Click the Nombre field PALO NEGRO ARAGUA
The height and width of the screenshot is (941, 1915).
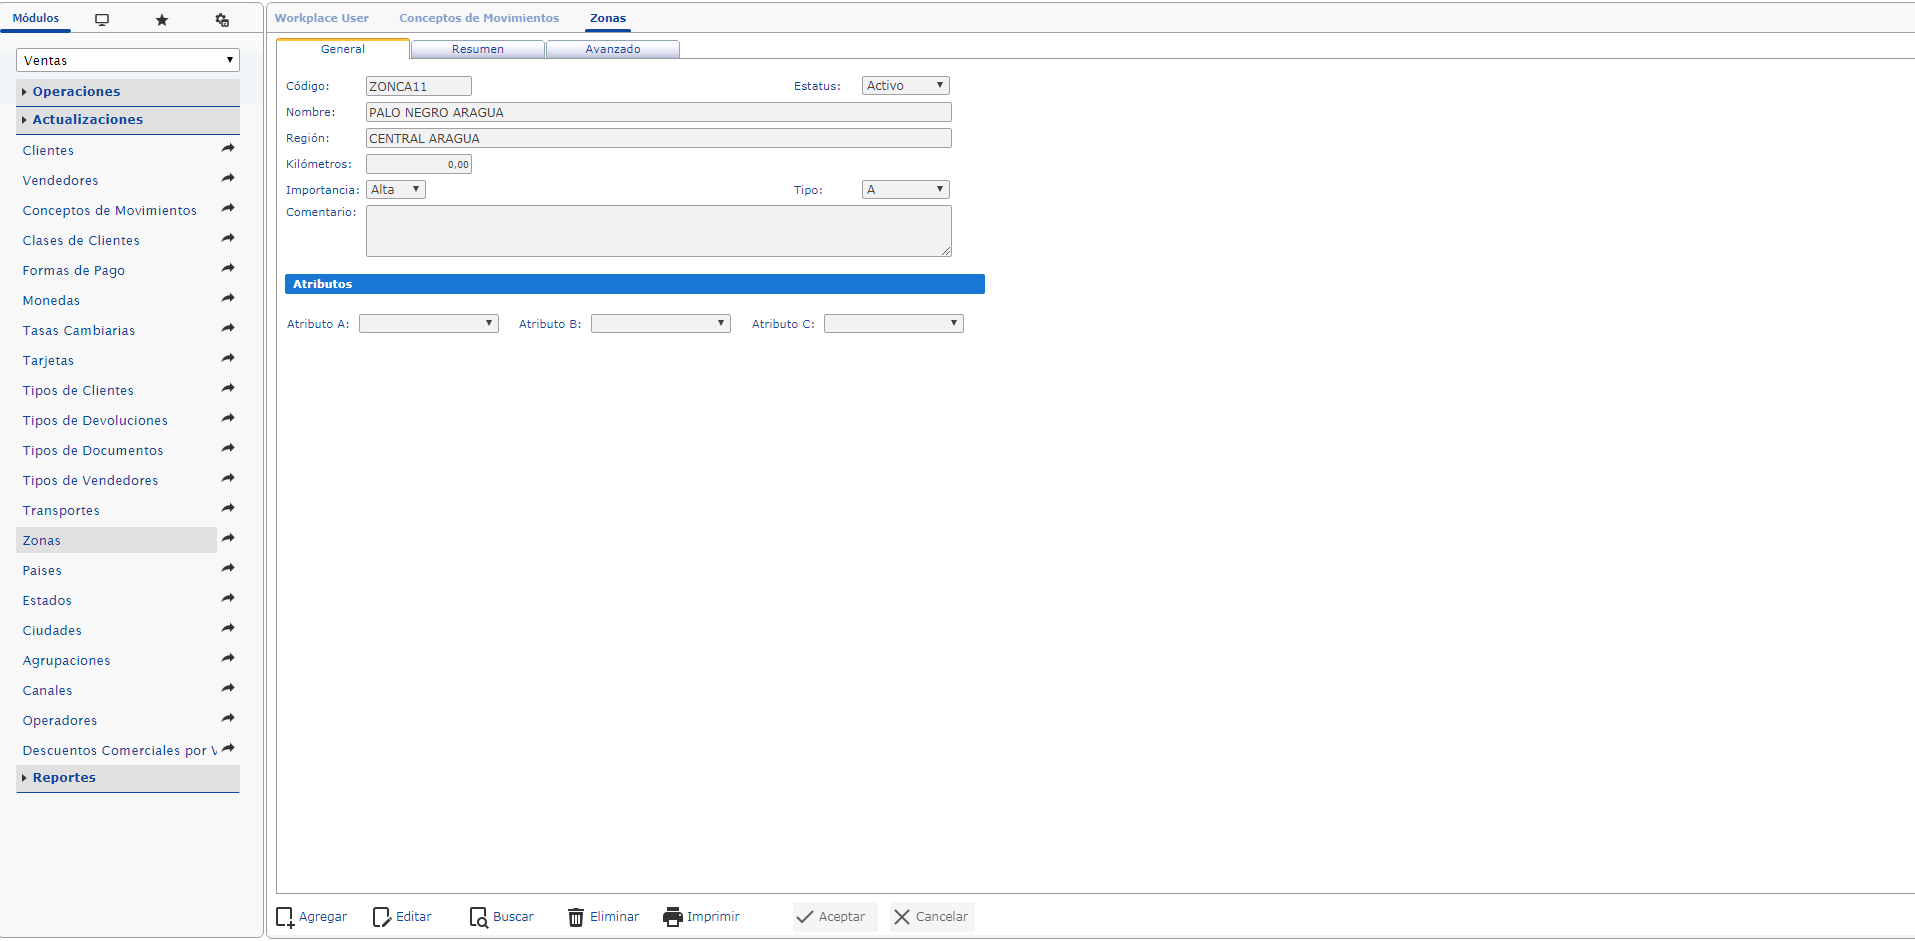click(659, 112)
